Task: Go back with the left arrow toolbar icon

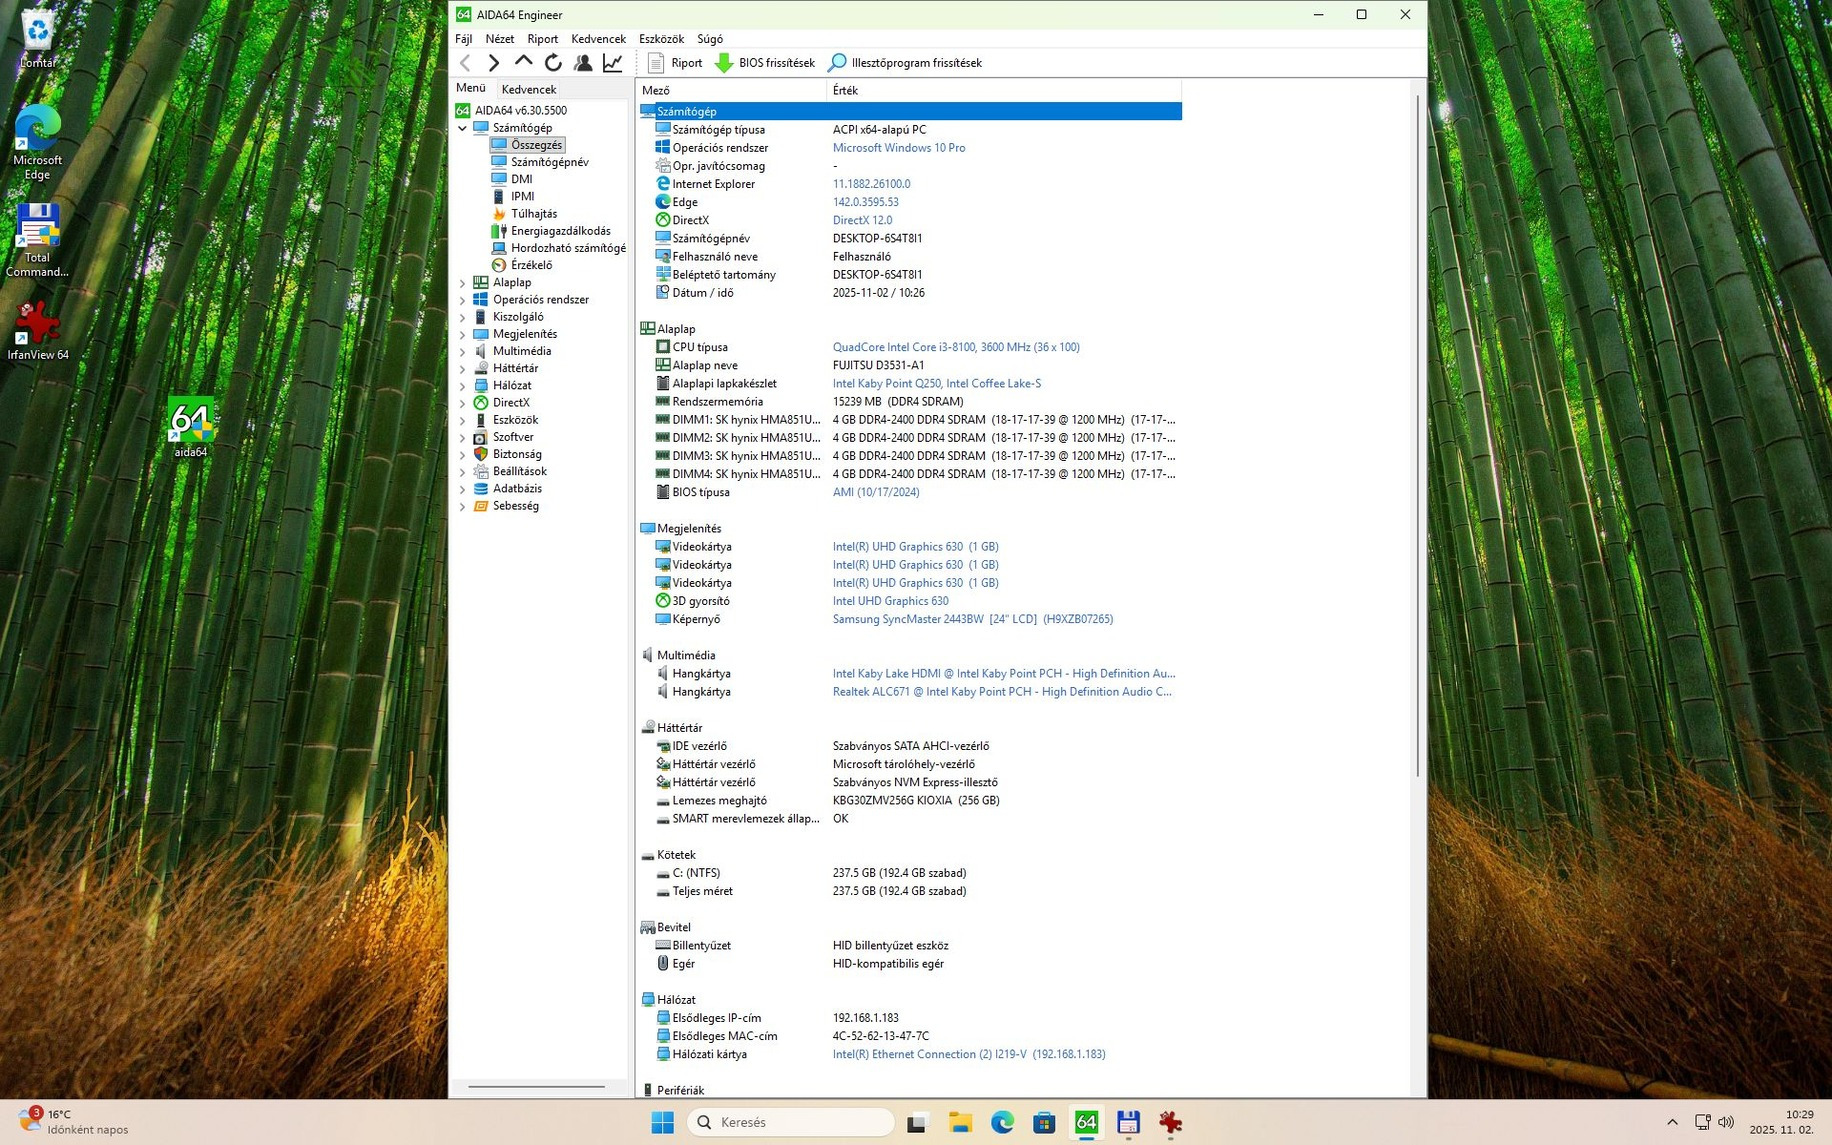Action: [x=465, y=63]
